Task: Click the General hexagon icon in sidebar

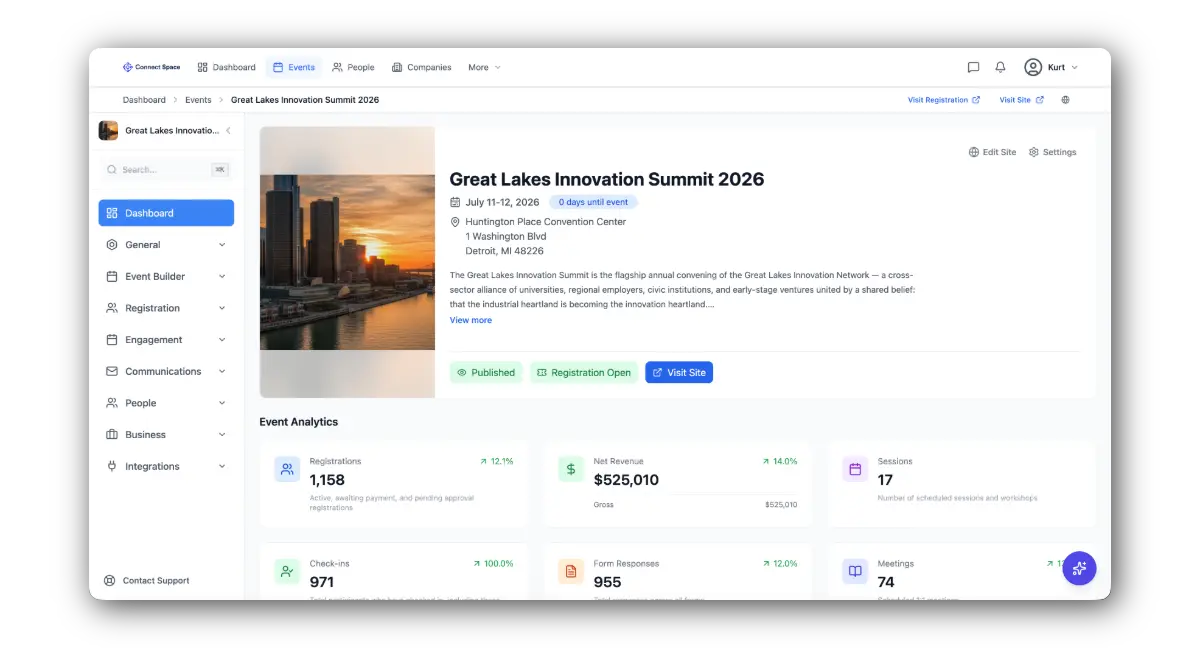Action: coord(112,245)
